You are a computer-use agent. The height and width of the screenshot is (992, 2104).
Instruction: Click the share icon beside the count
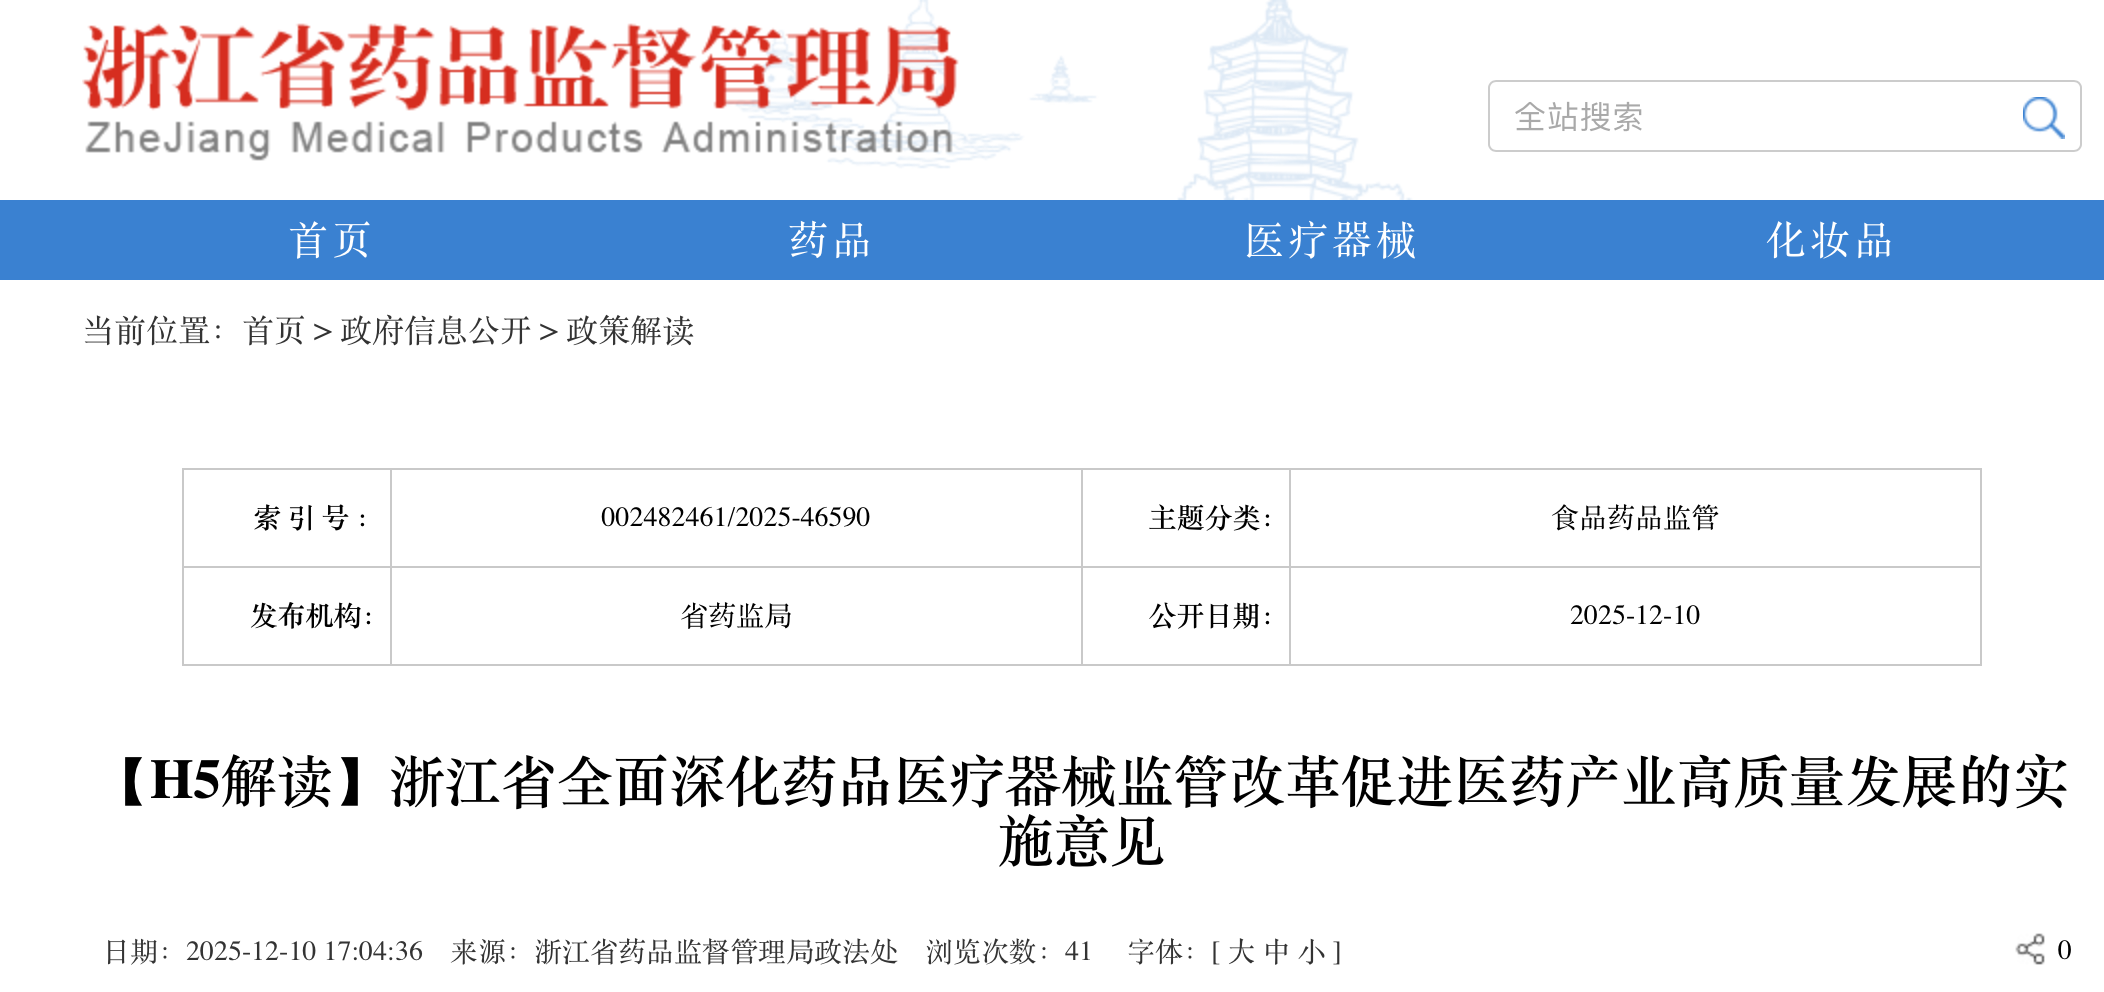pos(2030,949)
